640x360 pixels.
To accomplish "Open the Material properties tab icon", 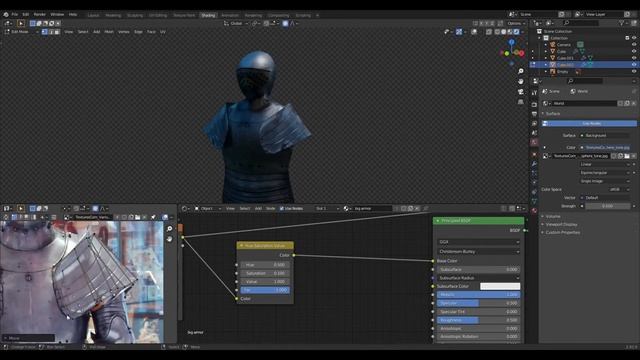I will pyautogui.click(x=534, y=211).
